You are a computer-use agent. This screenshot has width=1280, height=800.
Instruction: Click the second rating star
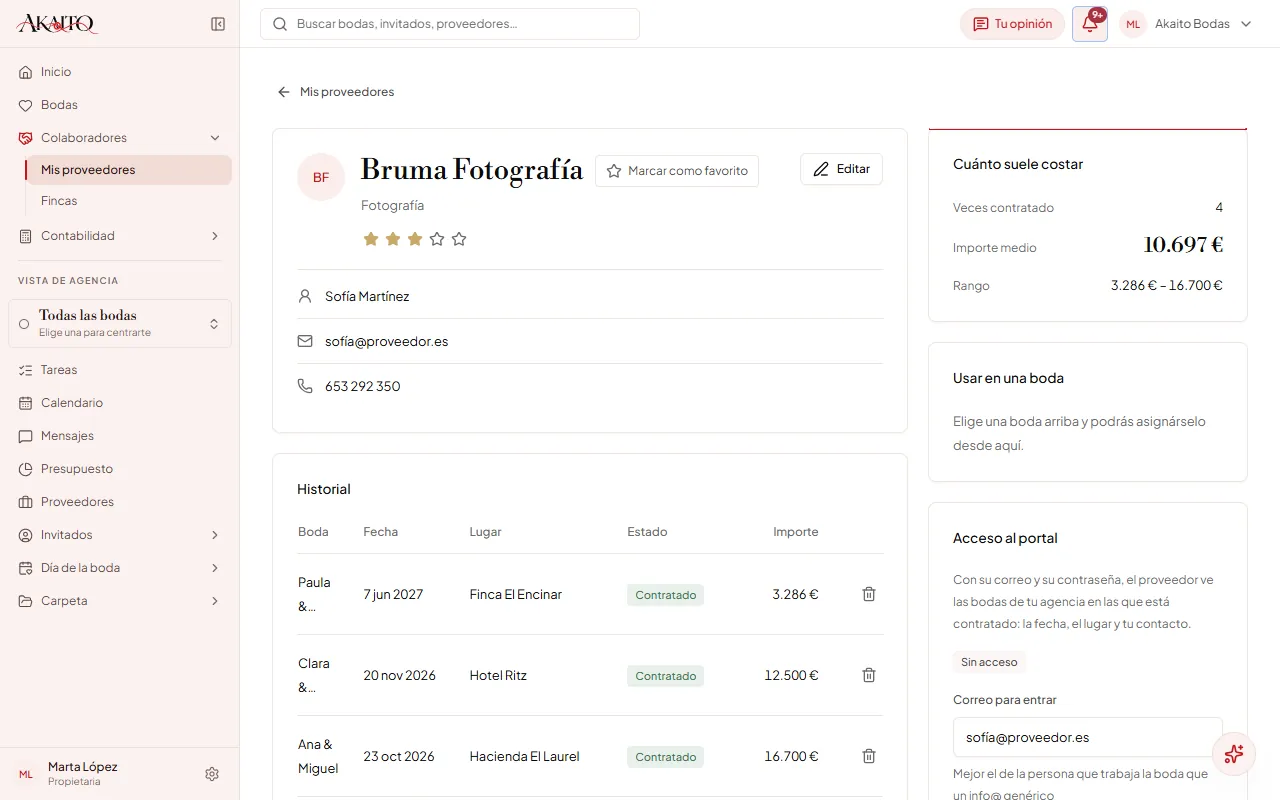(x=393, y=239)
